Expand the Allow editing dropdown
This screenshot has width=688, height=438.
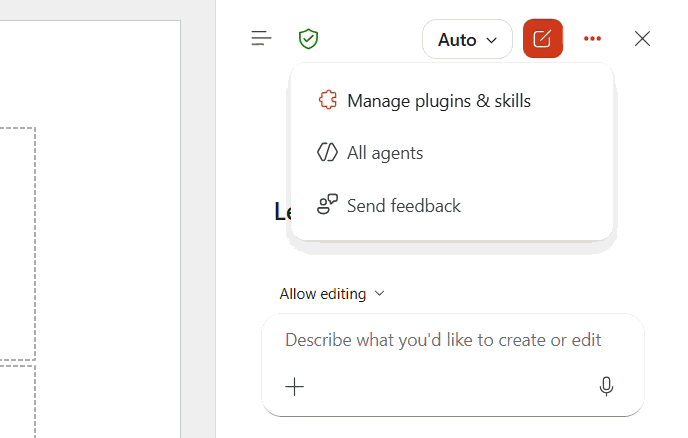(x=332, y=294)
